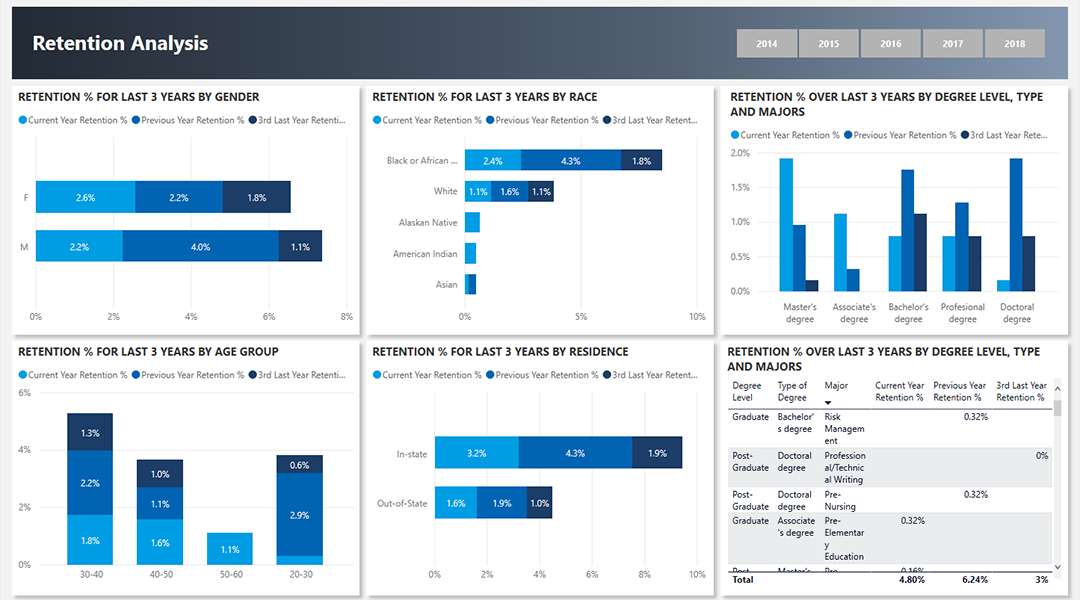
Task: Click the Type of Degree column header
Action: 792,391
